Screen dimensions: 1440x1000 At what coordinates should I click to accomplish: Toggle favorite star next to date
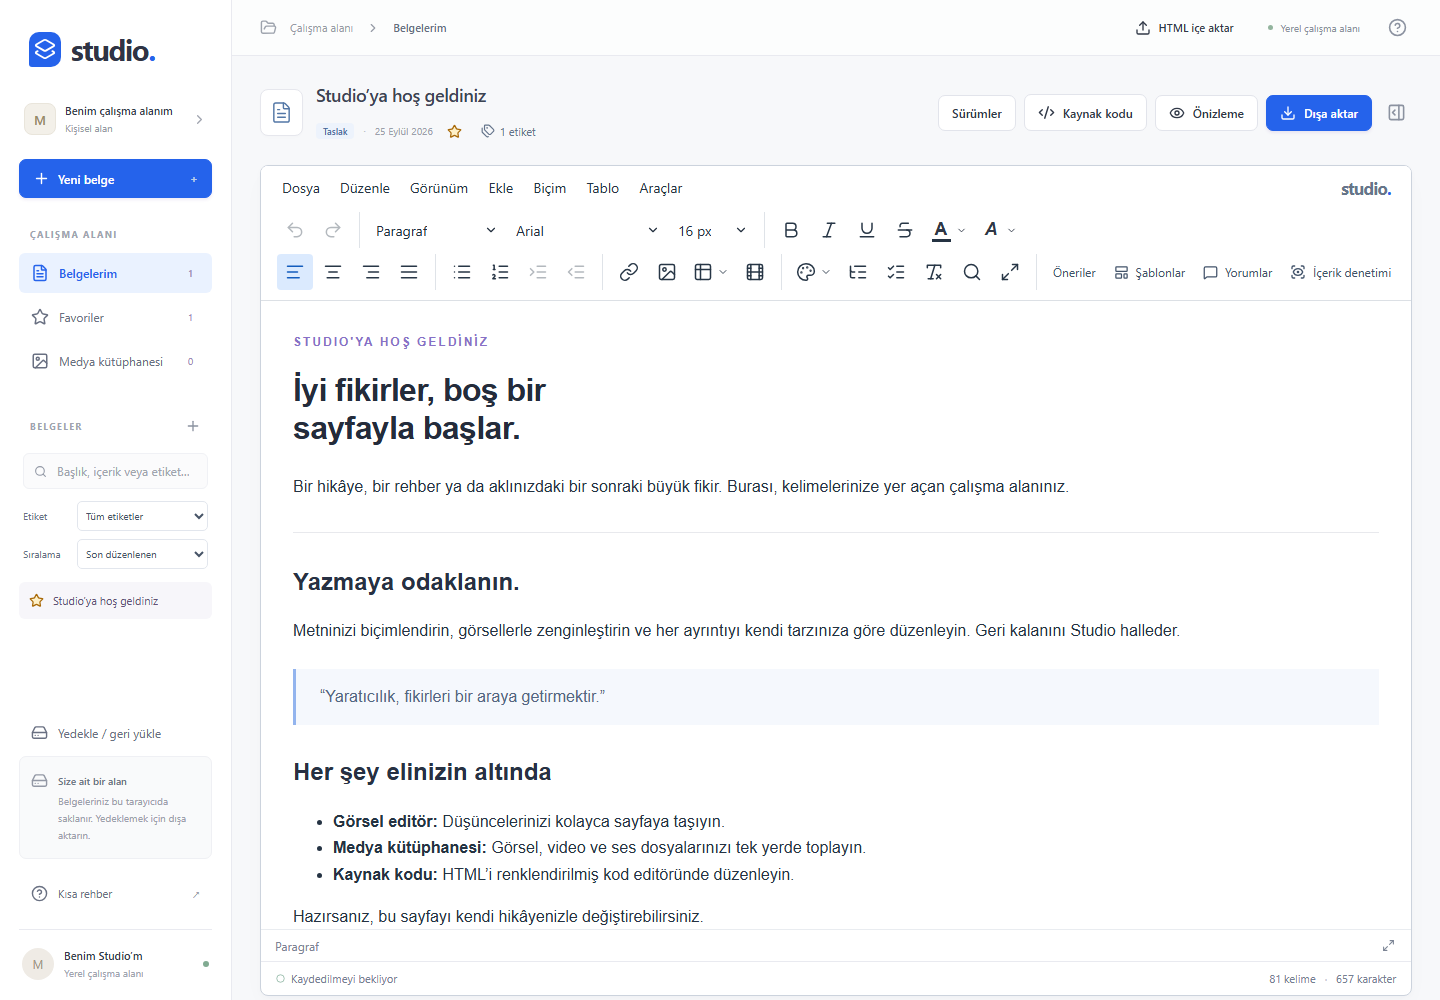point(455,132)
